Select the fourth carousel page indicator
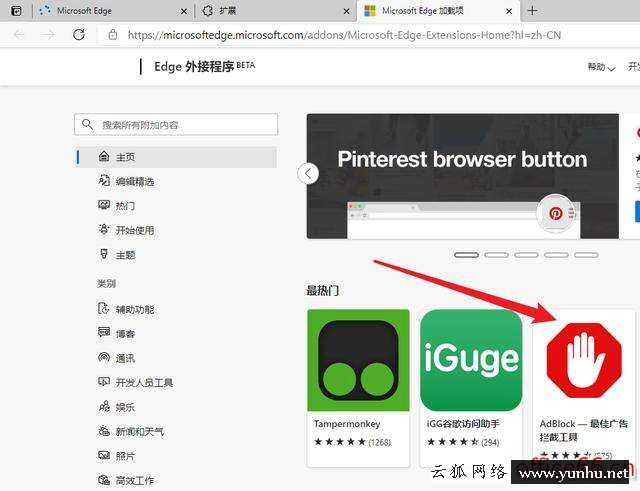640x491 pixels. point(556,255)
